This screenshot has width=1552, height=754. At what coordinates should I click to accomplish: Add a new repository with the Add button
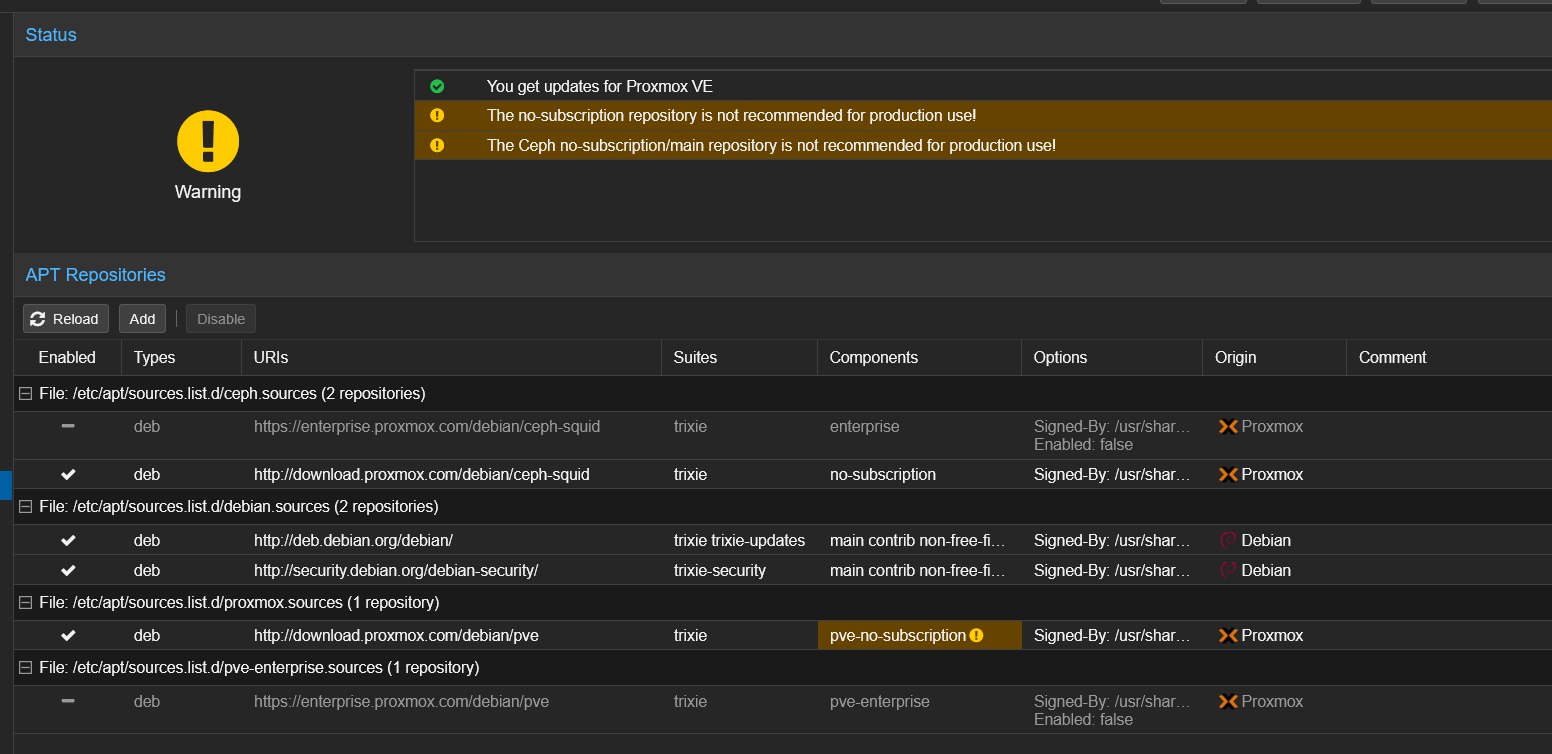[x=142, y=319]
